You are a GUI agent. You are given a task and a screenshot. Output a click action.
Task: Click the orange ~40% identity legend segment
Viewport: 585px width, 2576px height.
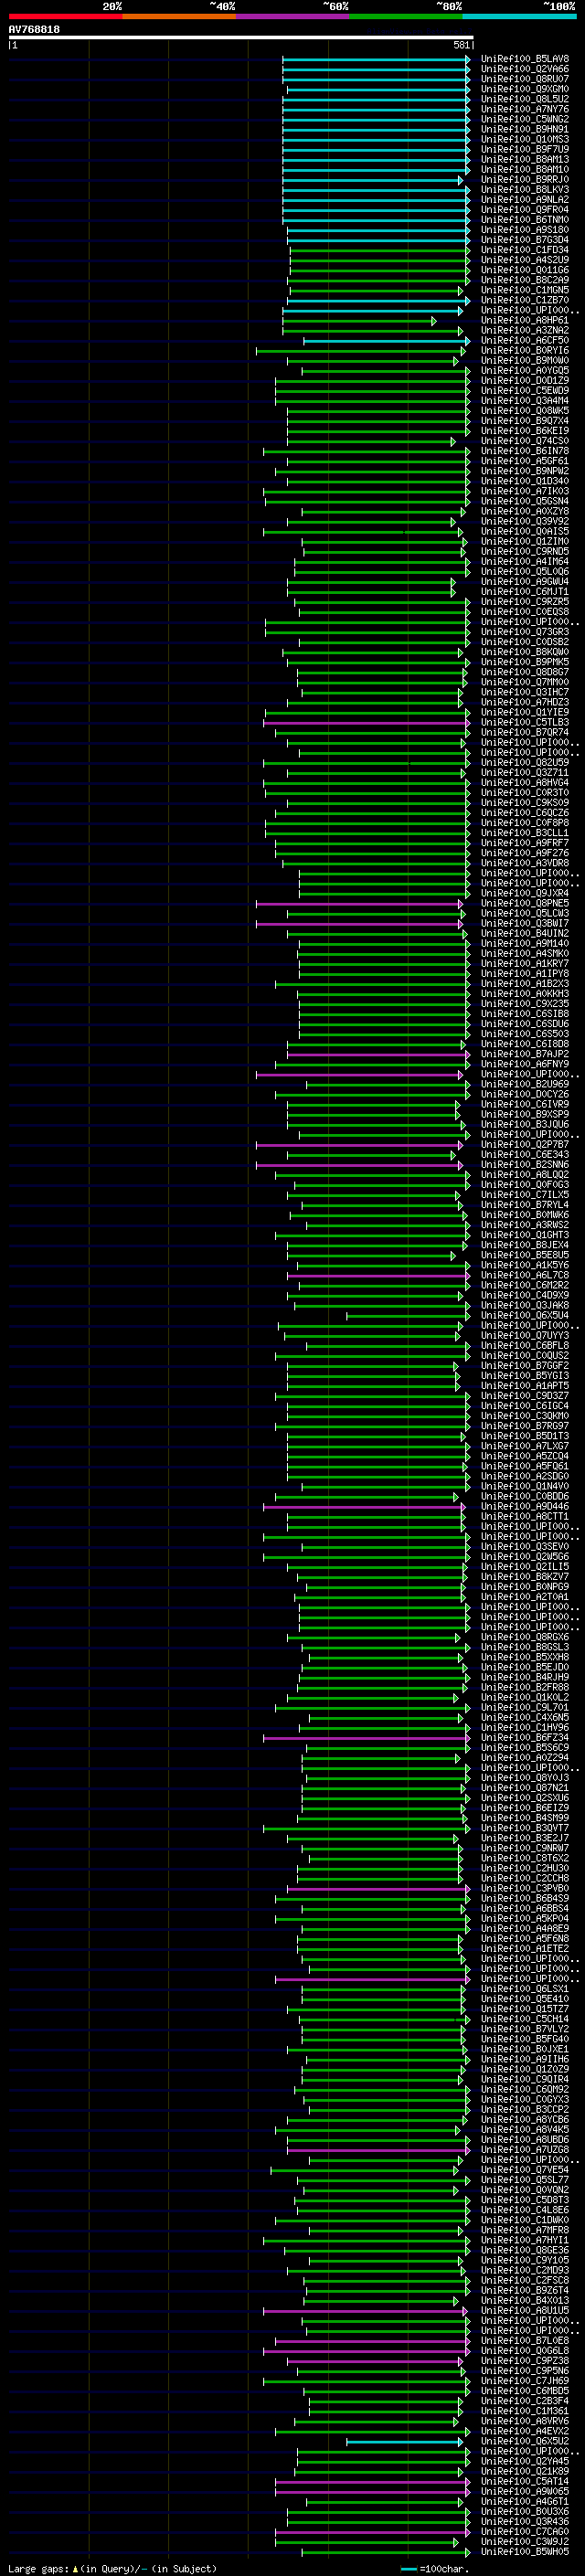(179, 16)
